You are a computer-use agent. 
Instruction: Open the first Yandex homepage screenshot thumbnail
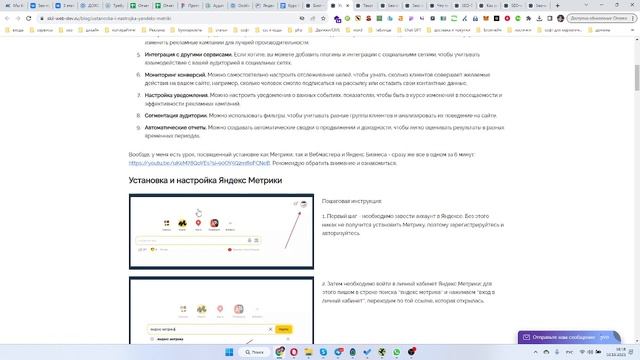coord(221,231)
